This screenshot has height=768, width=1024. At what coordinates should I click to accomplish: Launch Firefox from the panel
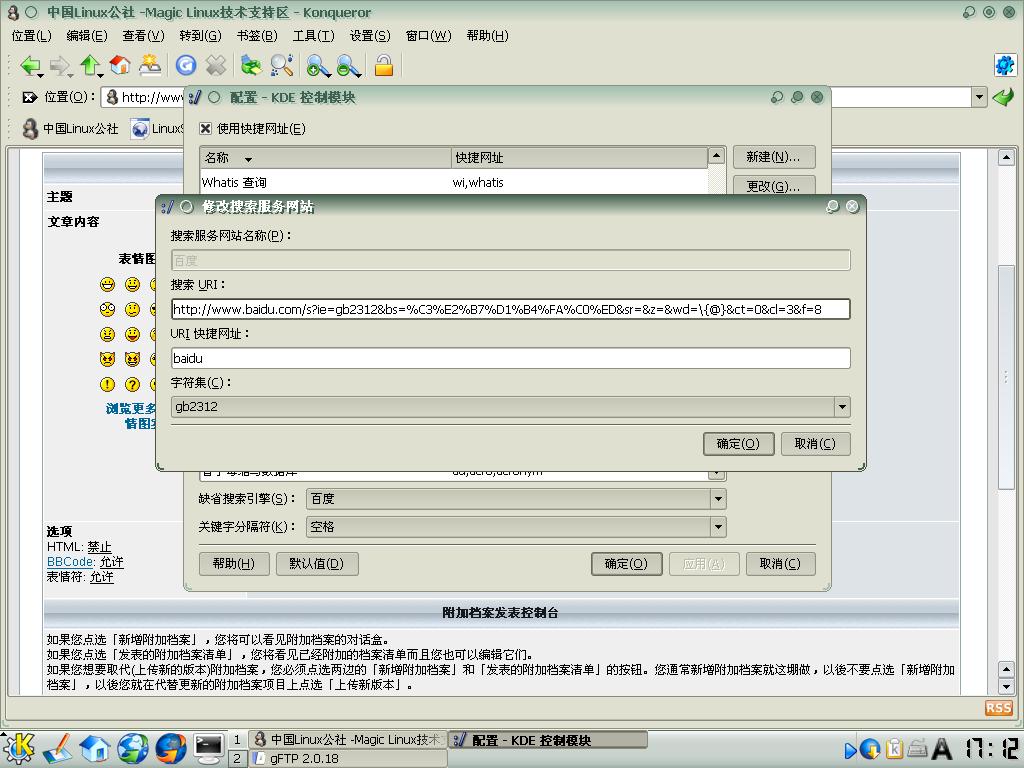pos(170,748)
